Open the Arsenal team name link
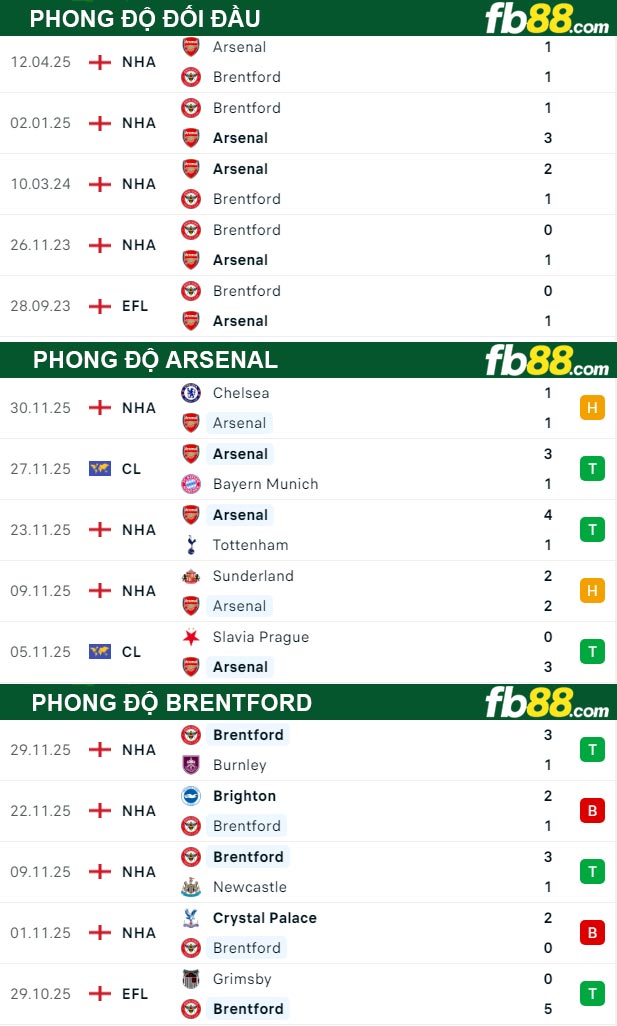617x1026 pixels. click(239, 423)
